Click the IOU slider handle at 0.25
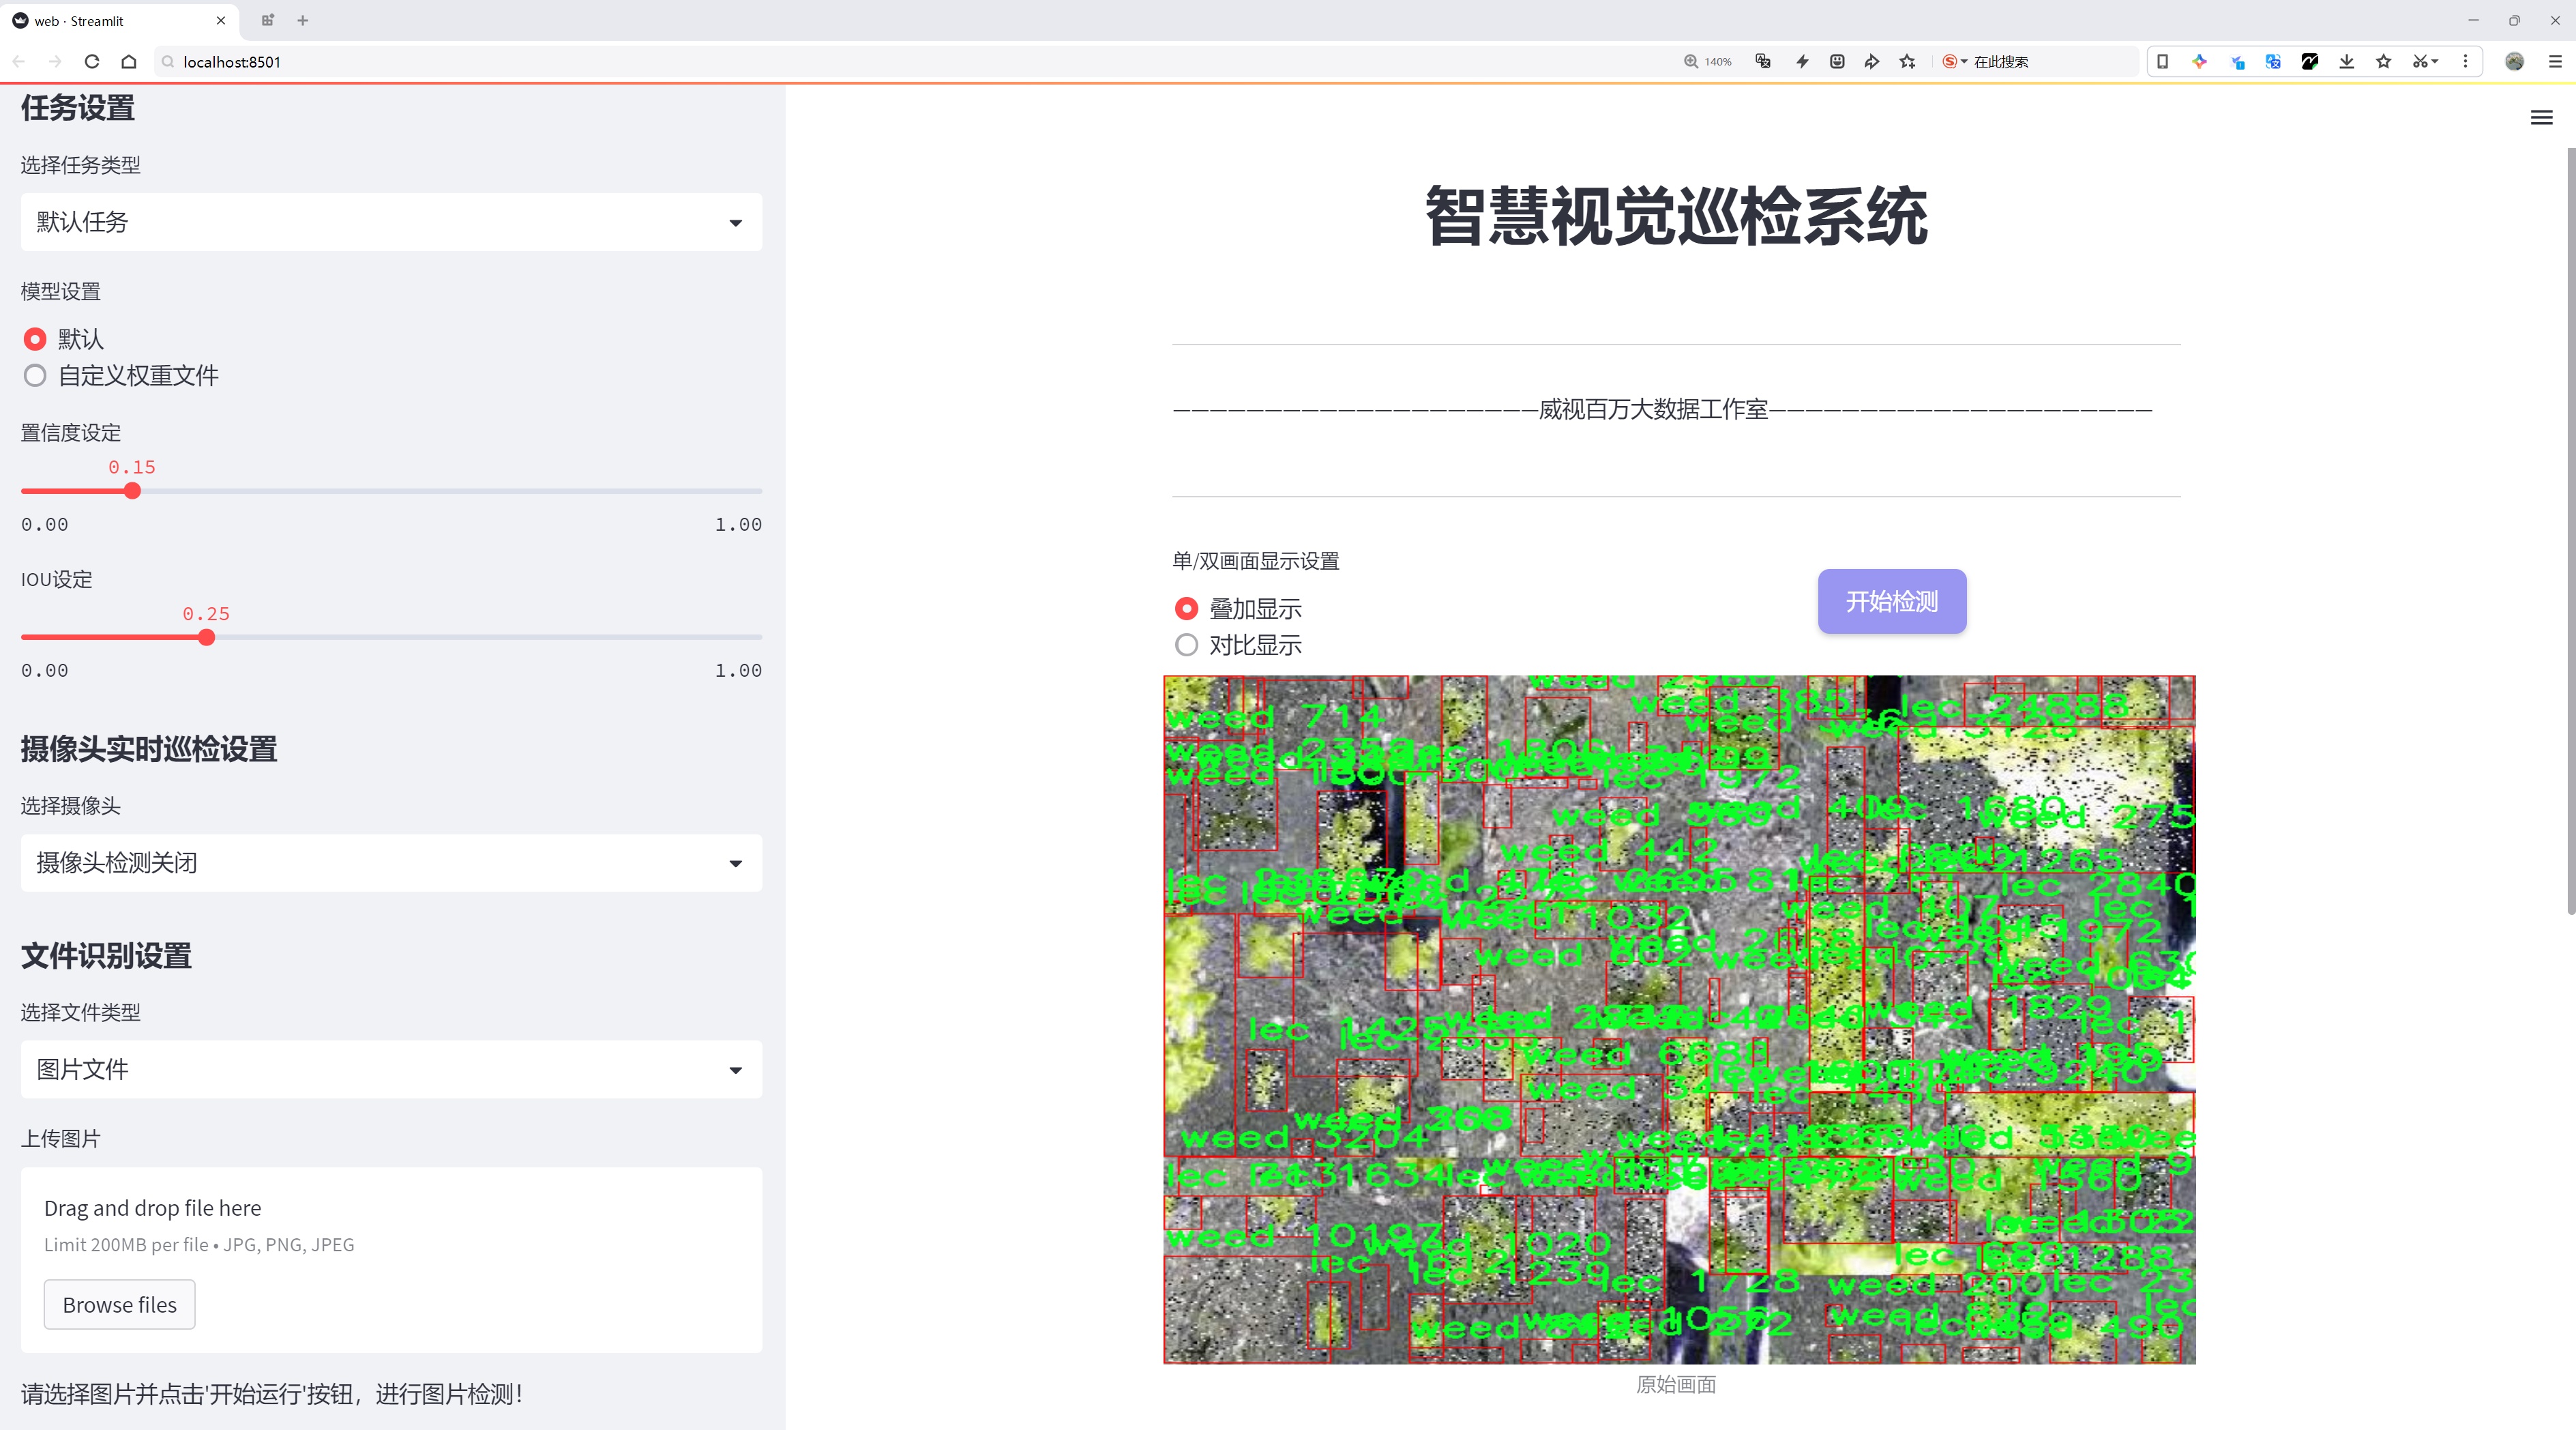The width and height of the screenshot is (2576, 1430). pyautogui.click(x=206, y=637)
